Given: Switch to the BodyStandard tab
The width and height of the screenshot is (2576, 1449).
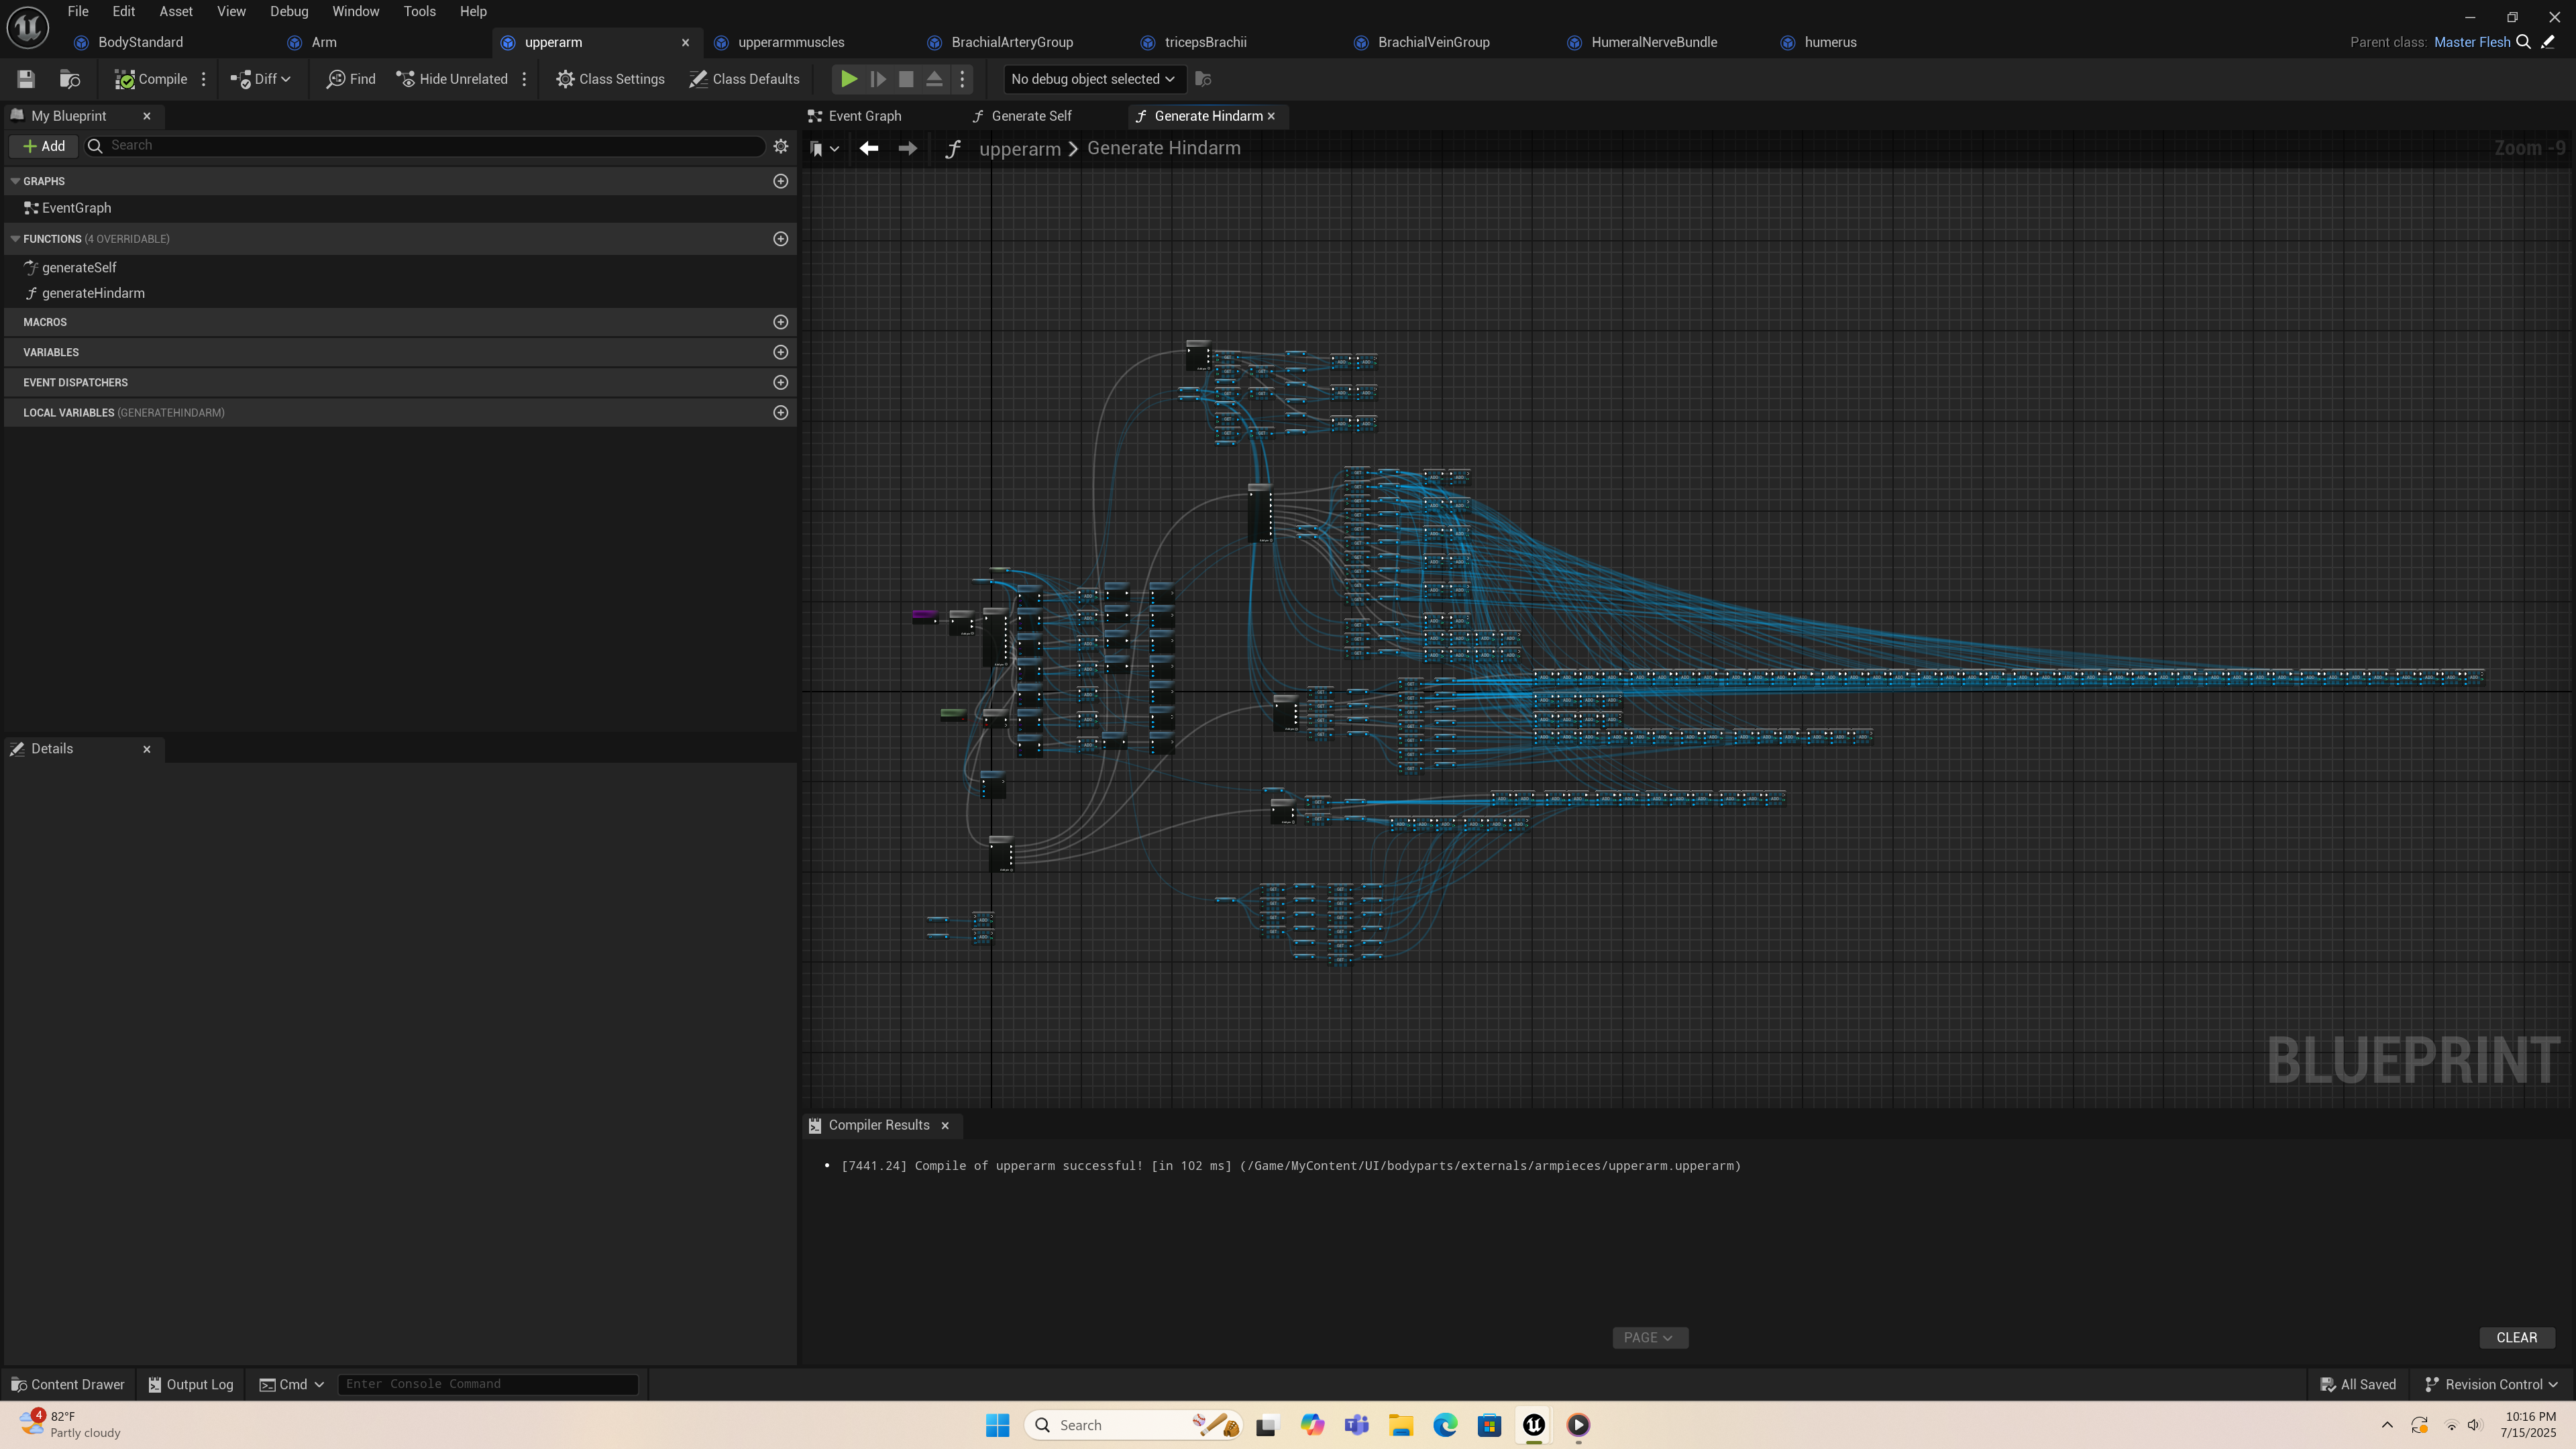Looking at the screenshot, I should [x=140, y=42].
